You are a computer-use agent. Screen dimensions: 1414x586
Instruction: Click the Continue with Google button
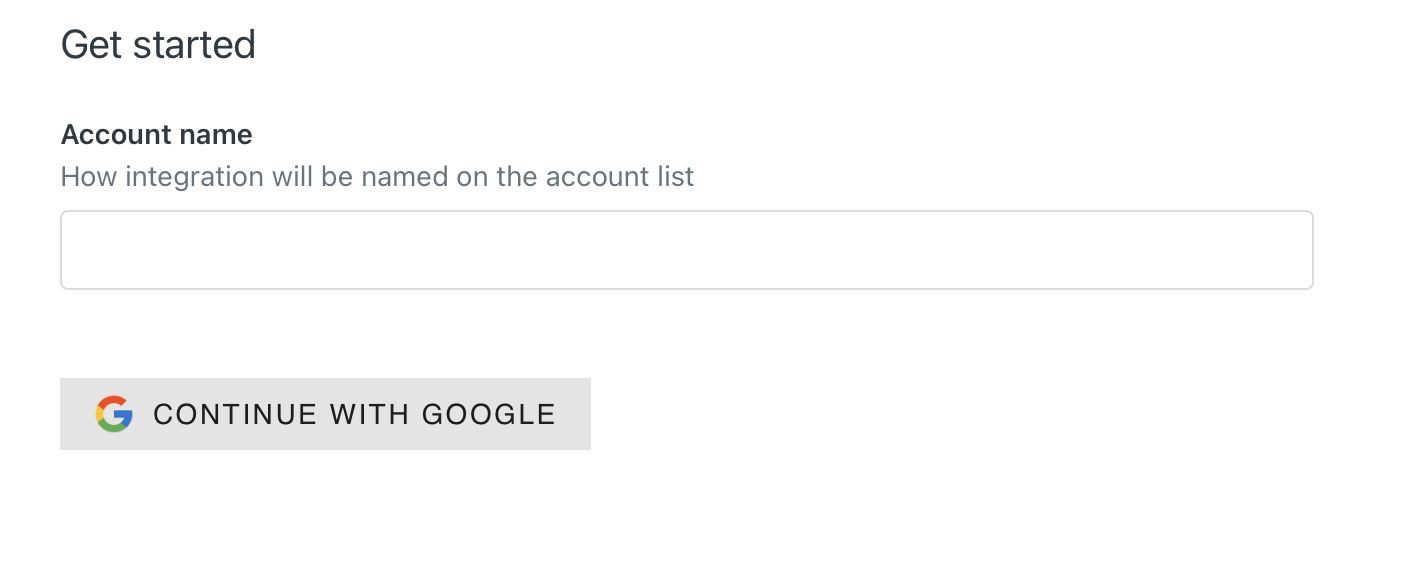tap(325, 414)
